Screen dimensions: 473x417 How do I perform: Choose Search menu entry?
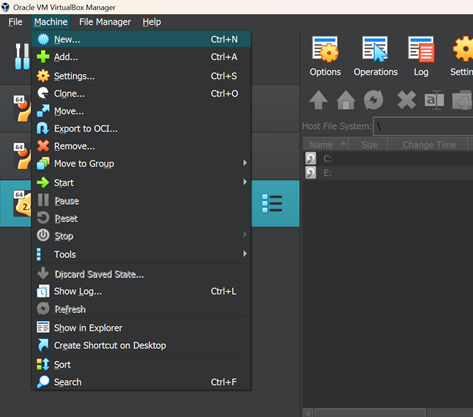(141, 382)
